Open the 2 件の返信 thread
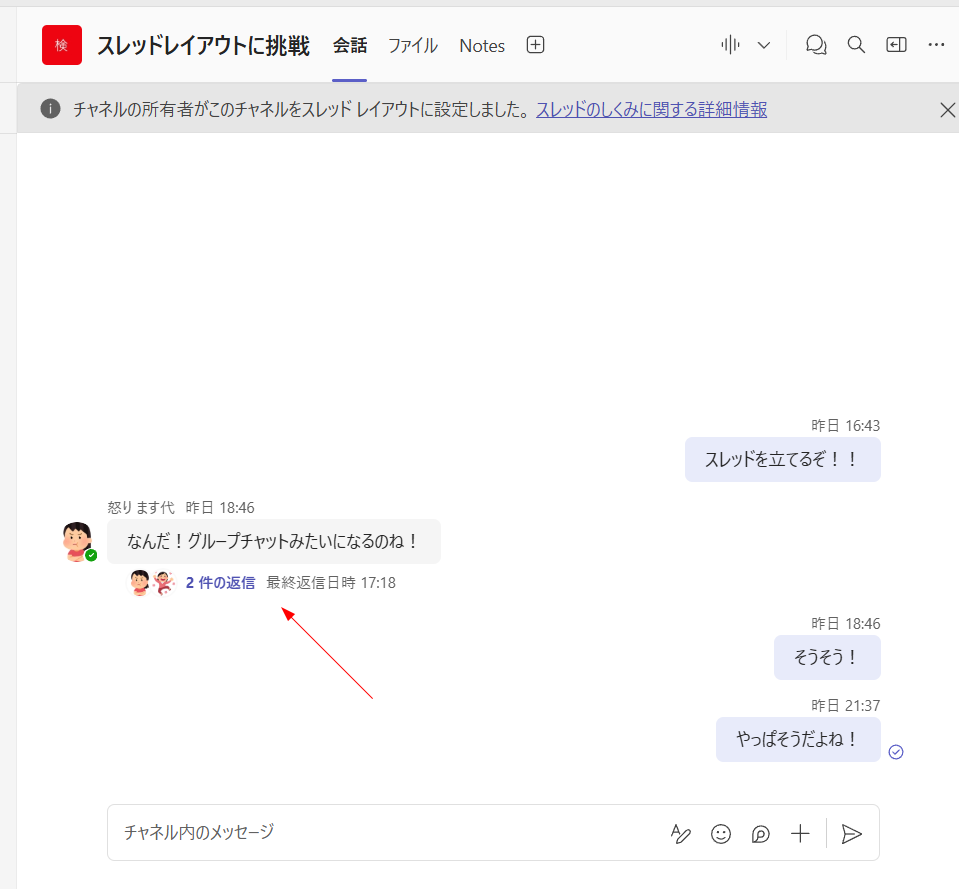Viewport: 959px width, 889px height. [x=220, y=583]
